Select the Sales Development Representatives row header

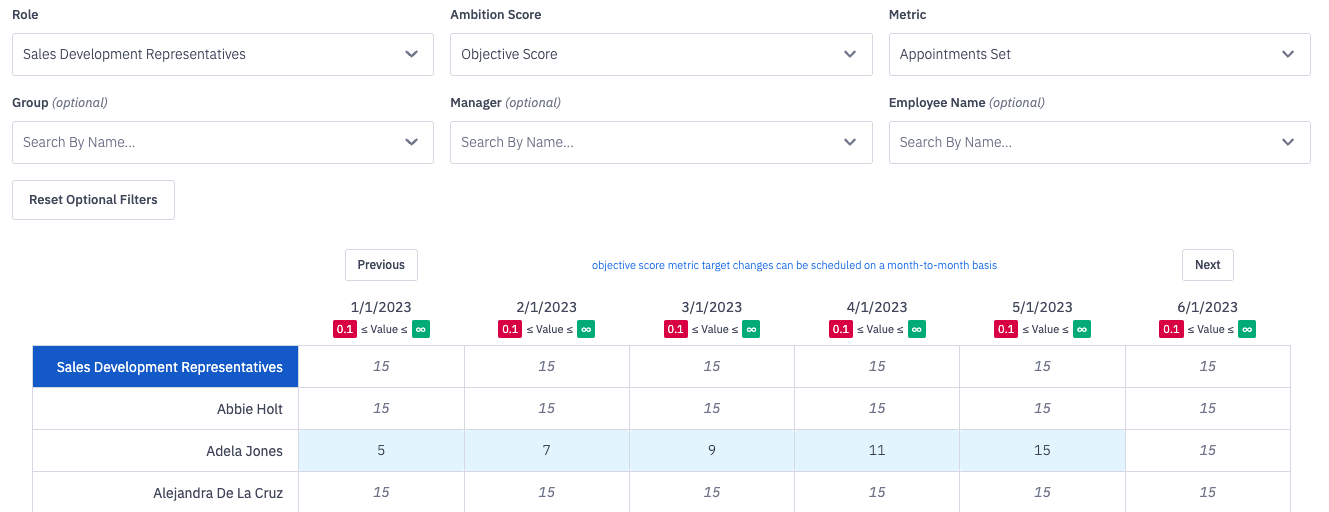[166, 367]
